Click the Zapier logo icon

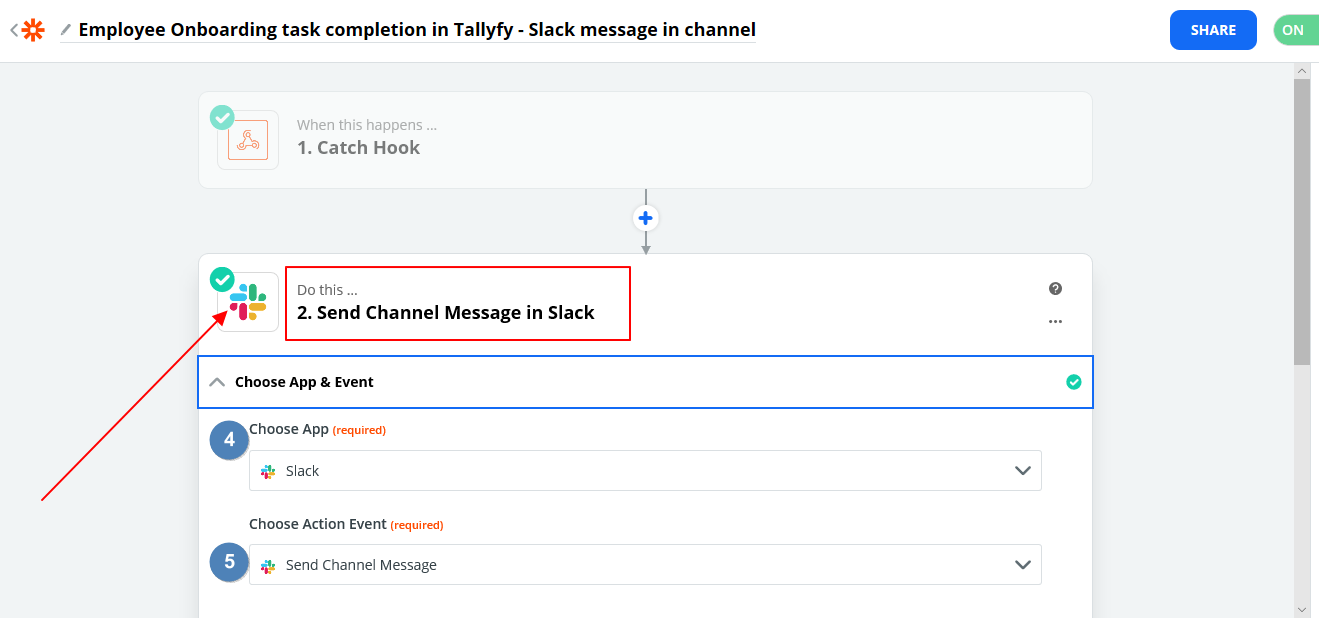click(x=30, y=29)
